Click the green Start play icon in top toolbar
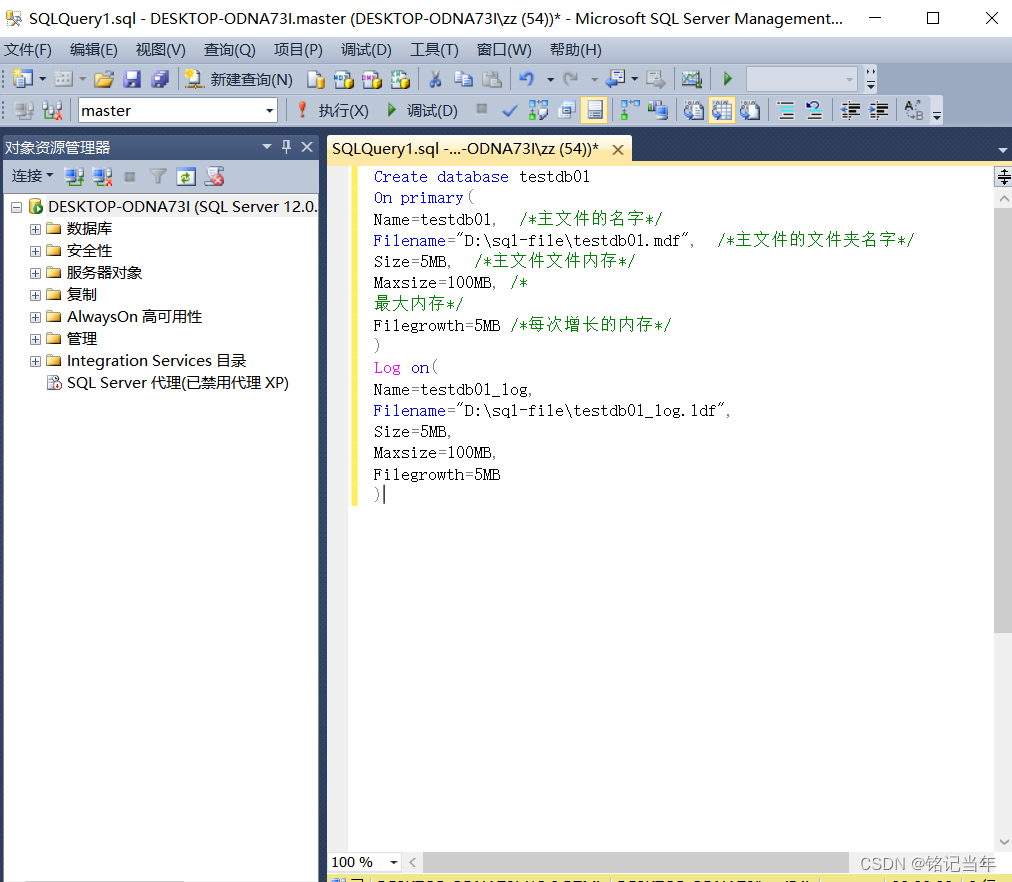Image resolution: width=1012 pixels, height=882 pixels. click(x=727, y=79)
